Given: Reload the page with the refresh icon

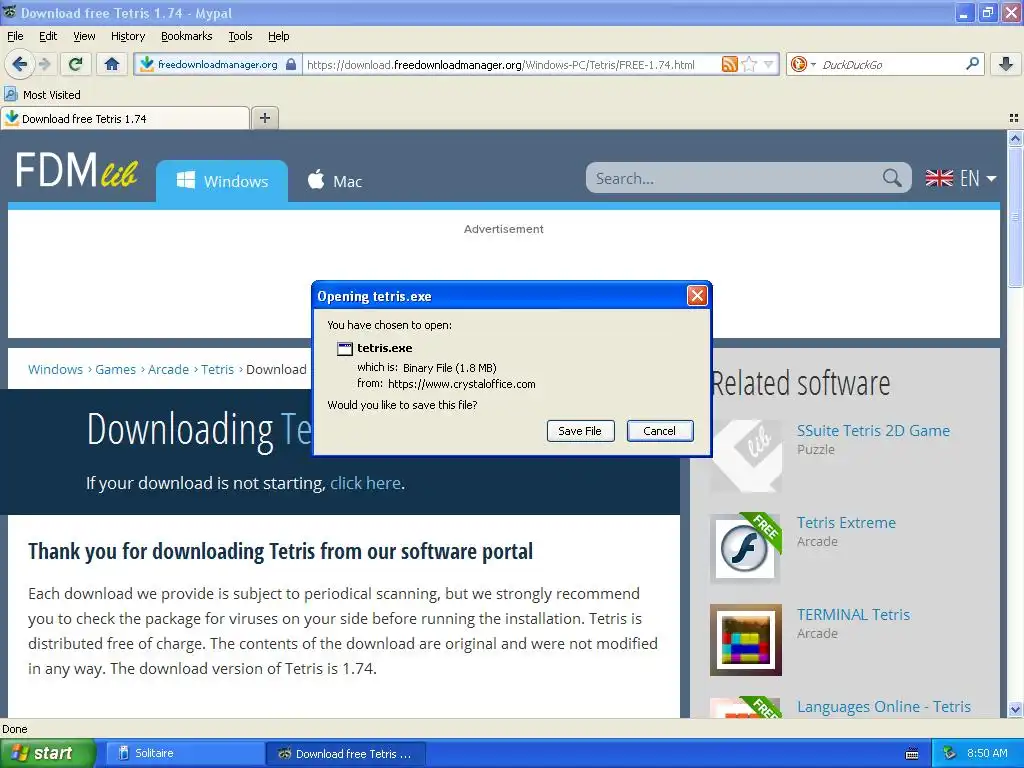Looking at the screenshot, I should tap(75, 64).
